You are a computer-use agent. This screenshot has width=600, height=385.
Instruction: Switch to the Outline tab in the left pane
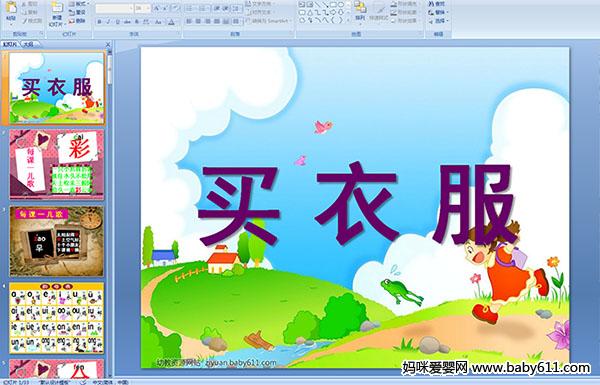[x=28, y=44]
